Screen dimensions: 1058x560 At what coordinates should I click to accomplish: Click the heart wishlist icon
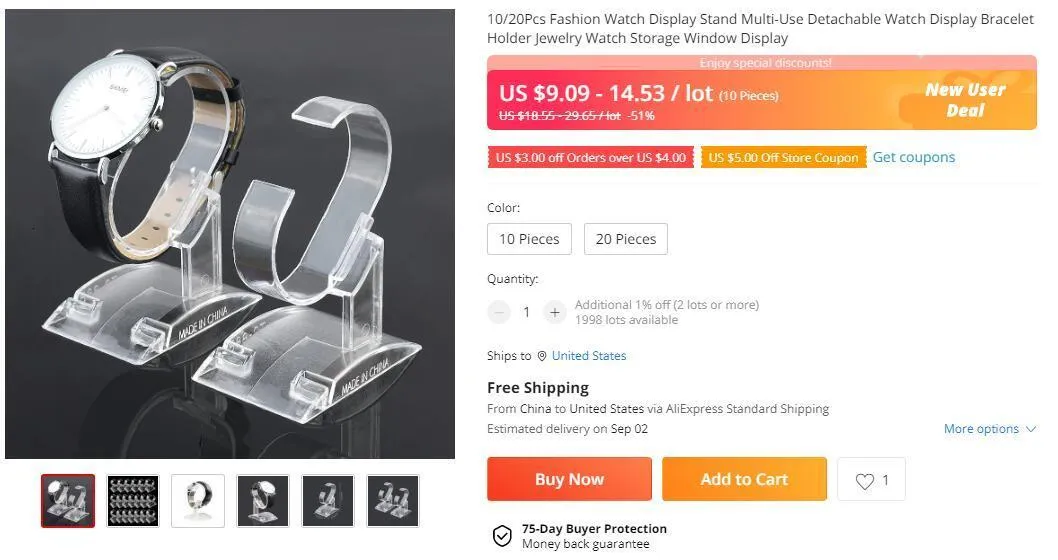coord(864,480)
